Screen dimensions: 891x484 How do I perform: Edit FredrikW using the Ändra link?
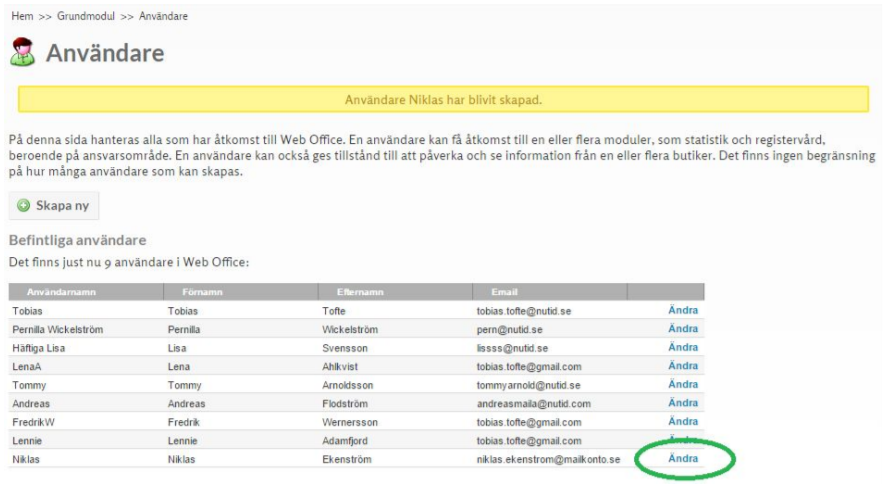683,421
